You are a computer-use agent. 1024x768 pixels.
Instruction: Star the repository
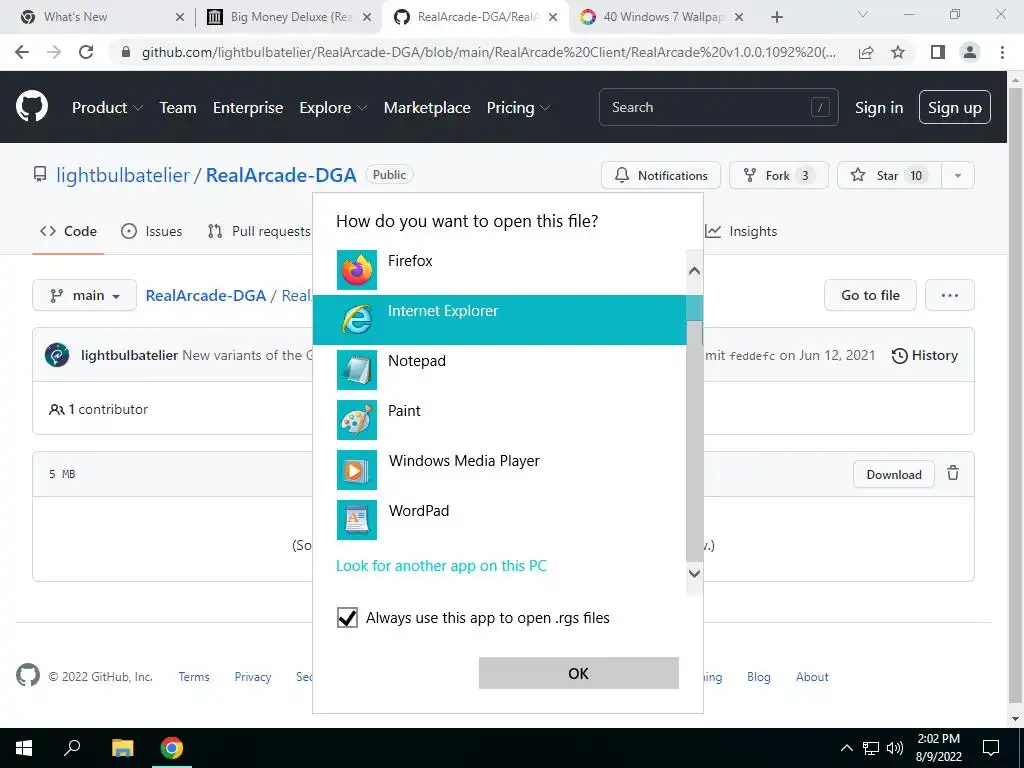point(889,175)
